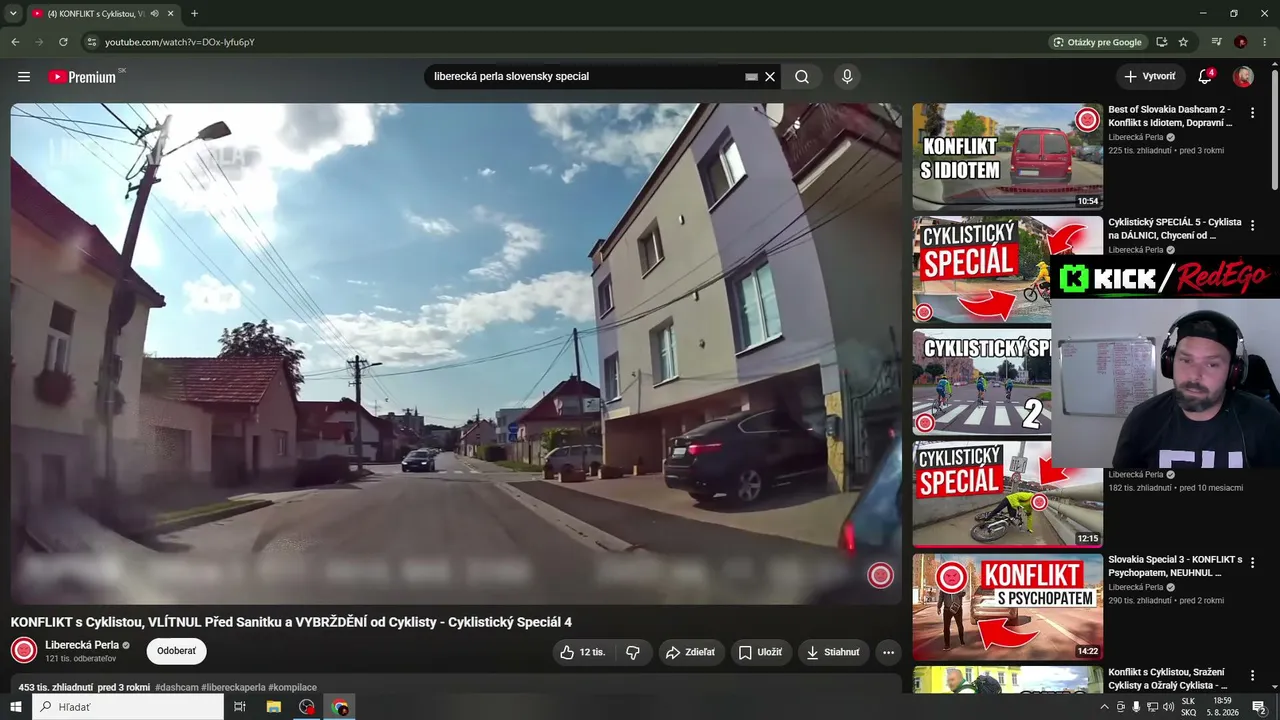Go back in browser history
The height and width of the screenshot is (720, 1280).
(x=15, y=42)
